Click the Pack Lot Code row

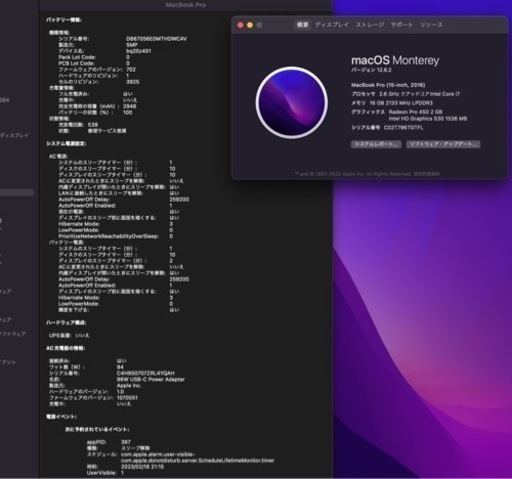[x=94, y=57]
